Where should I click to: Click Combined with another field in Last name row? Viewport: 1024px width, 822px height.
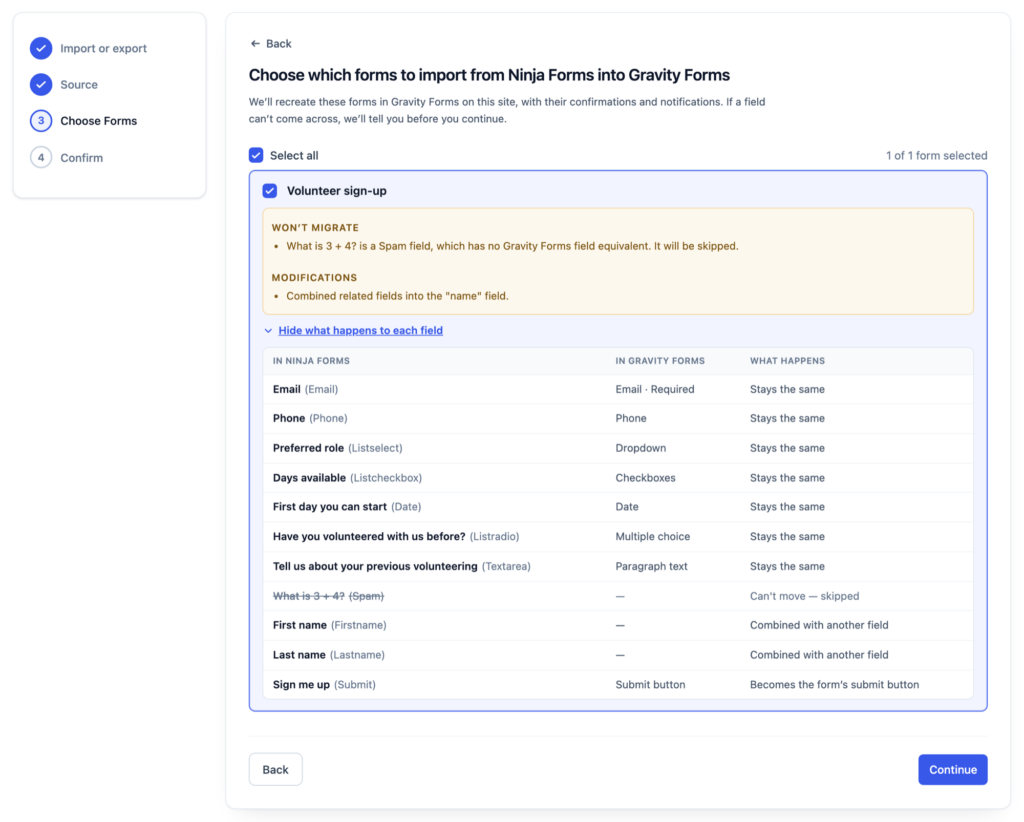pyautogui.click(x=819, y=655)
